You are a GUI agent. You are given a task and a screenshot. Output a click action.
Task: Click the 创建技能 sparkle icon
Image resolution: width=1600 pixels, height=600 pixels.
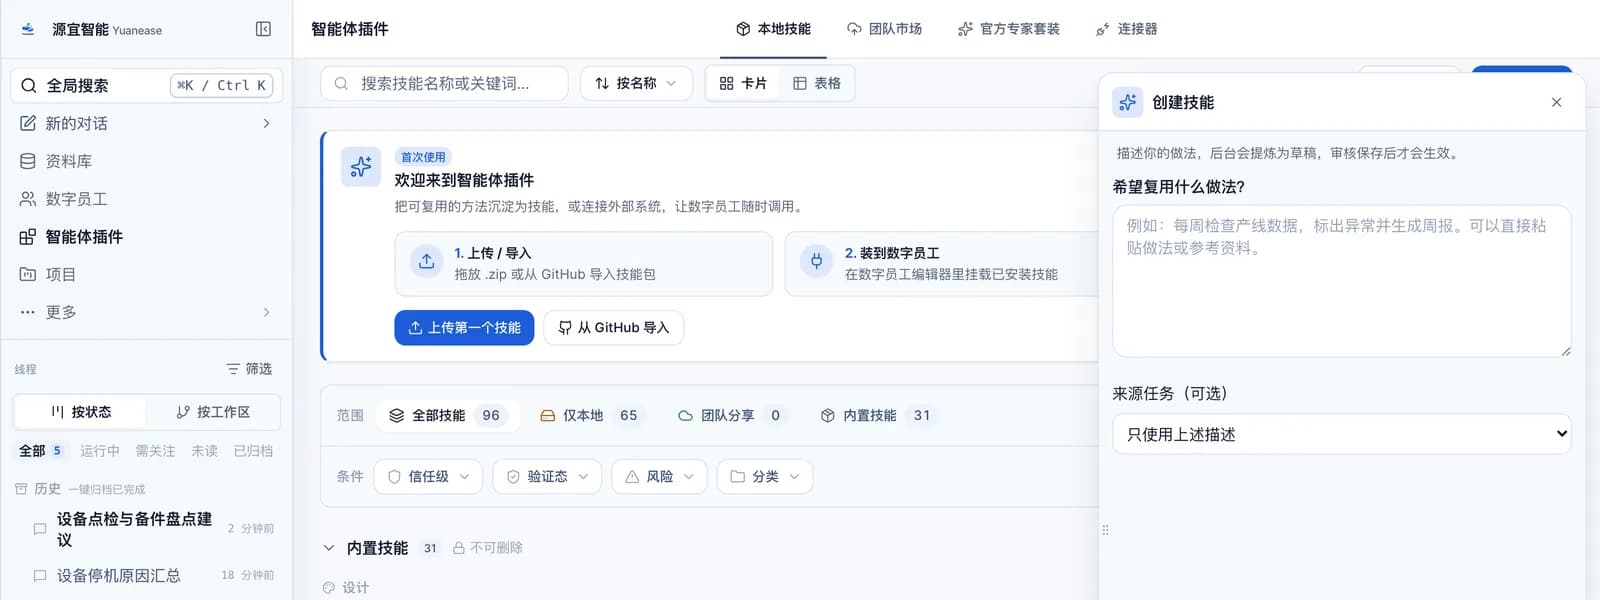pyautogui.click(x=1128, y=102)
